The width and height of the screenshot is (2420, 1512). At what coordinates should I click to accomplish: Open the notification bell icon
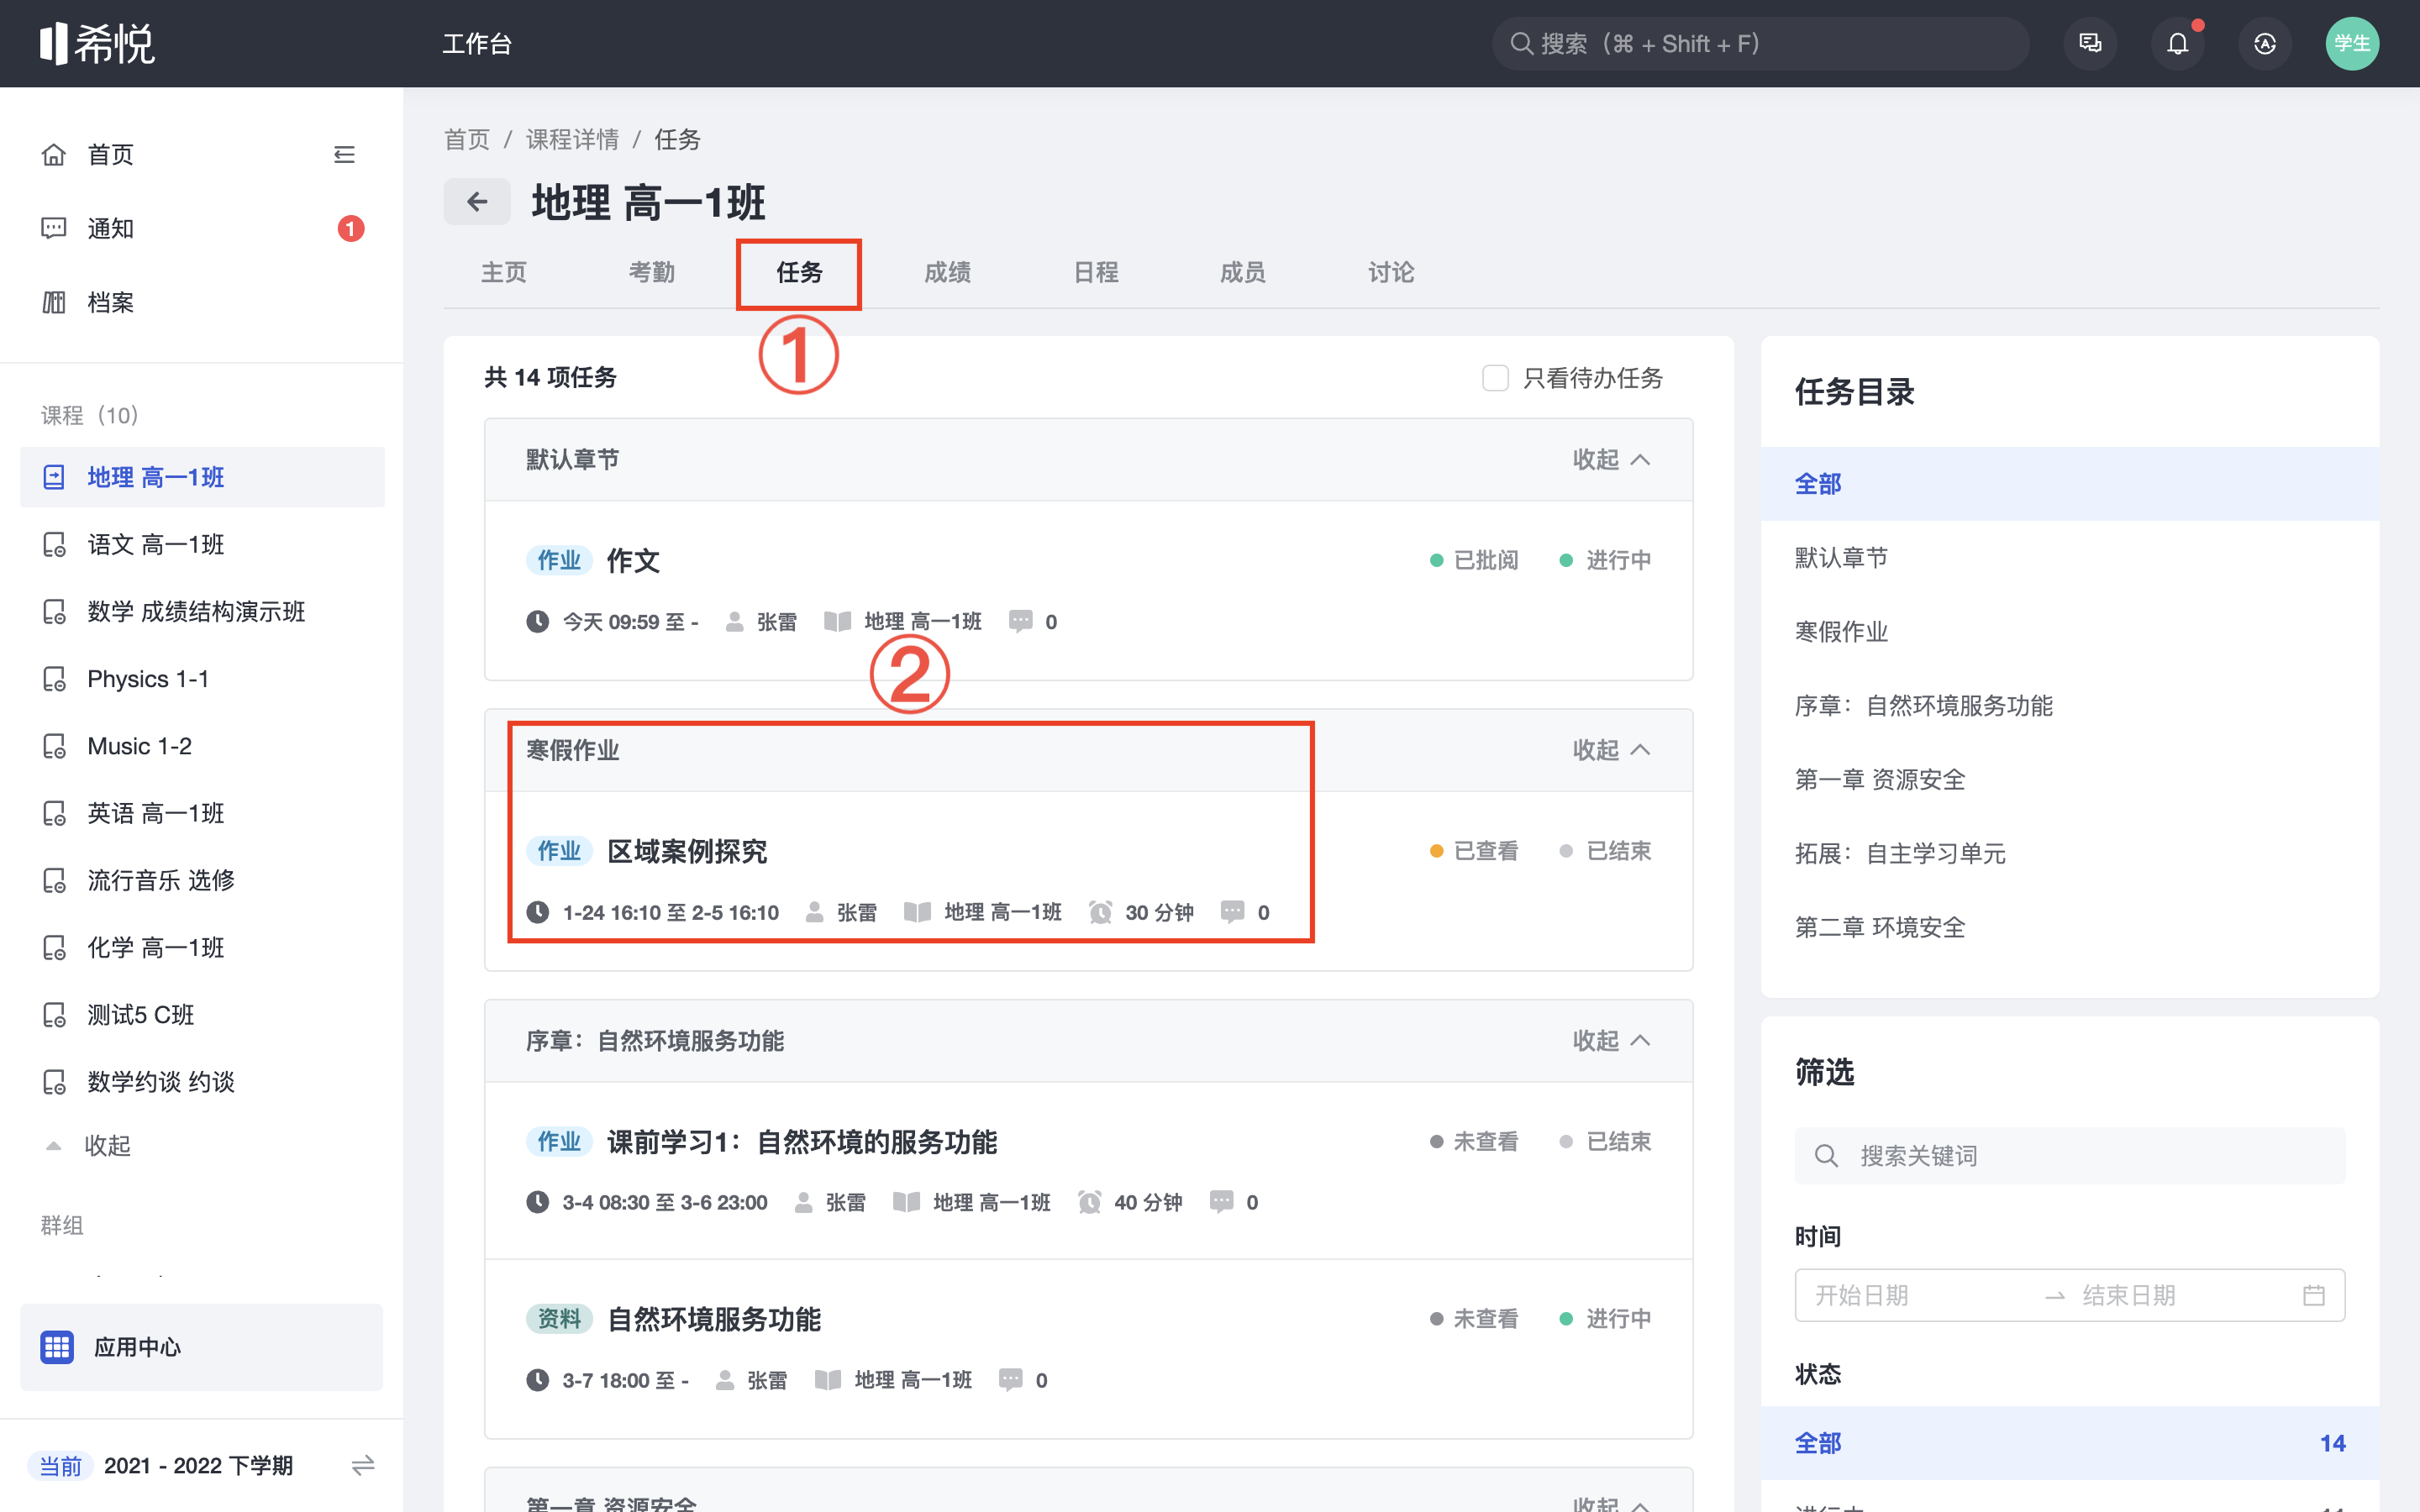coord(2177,44)
